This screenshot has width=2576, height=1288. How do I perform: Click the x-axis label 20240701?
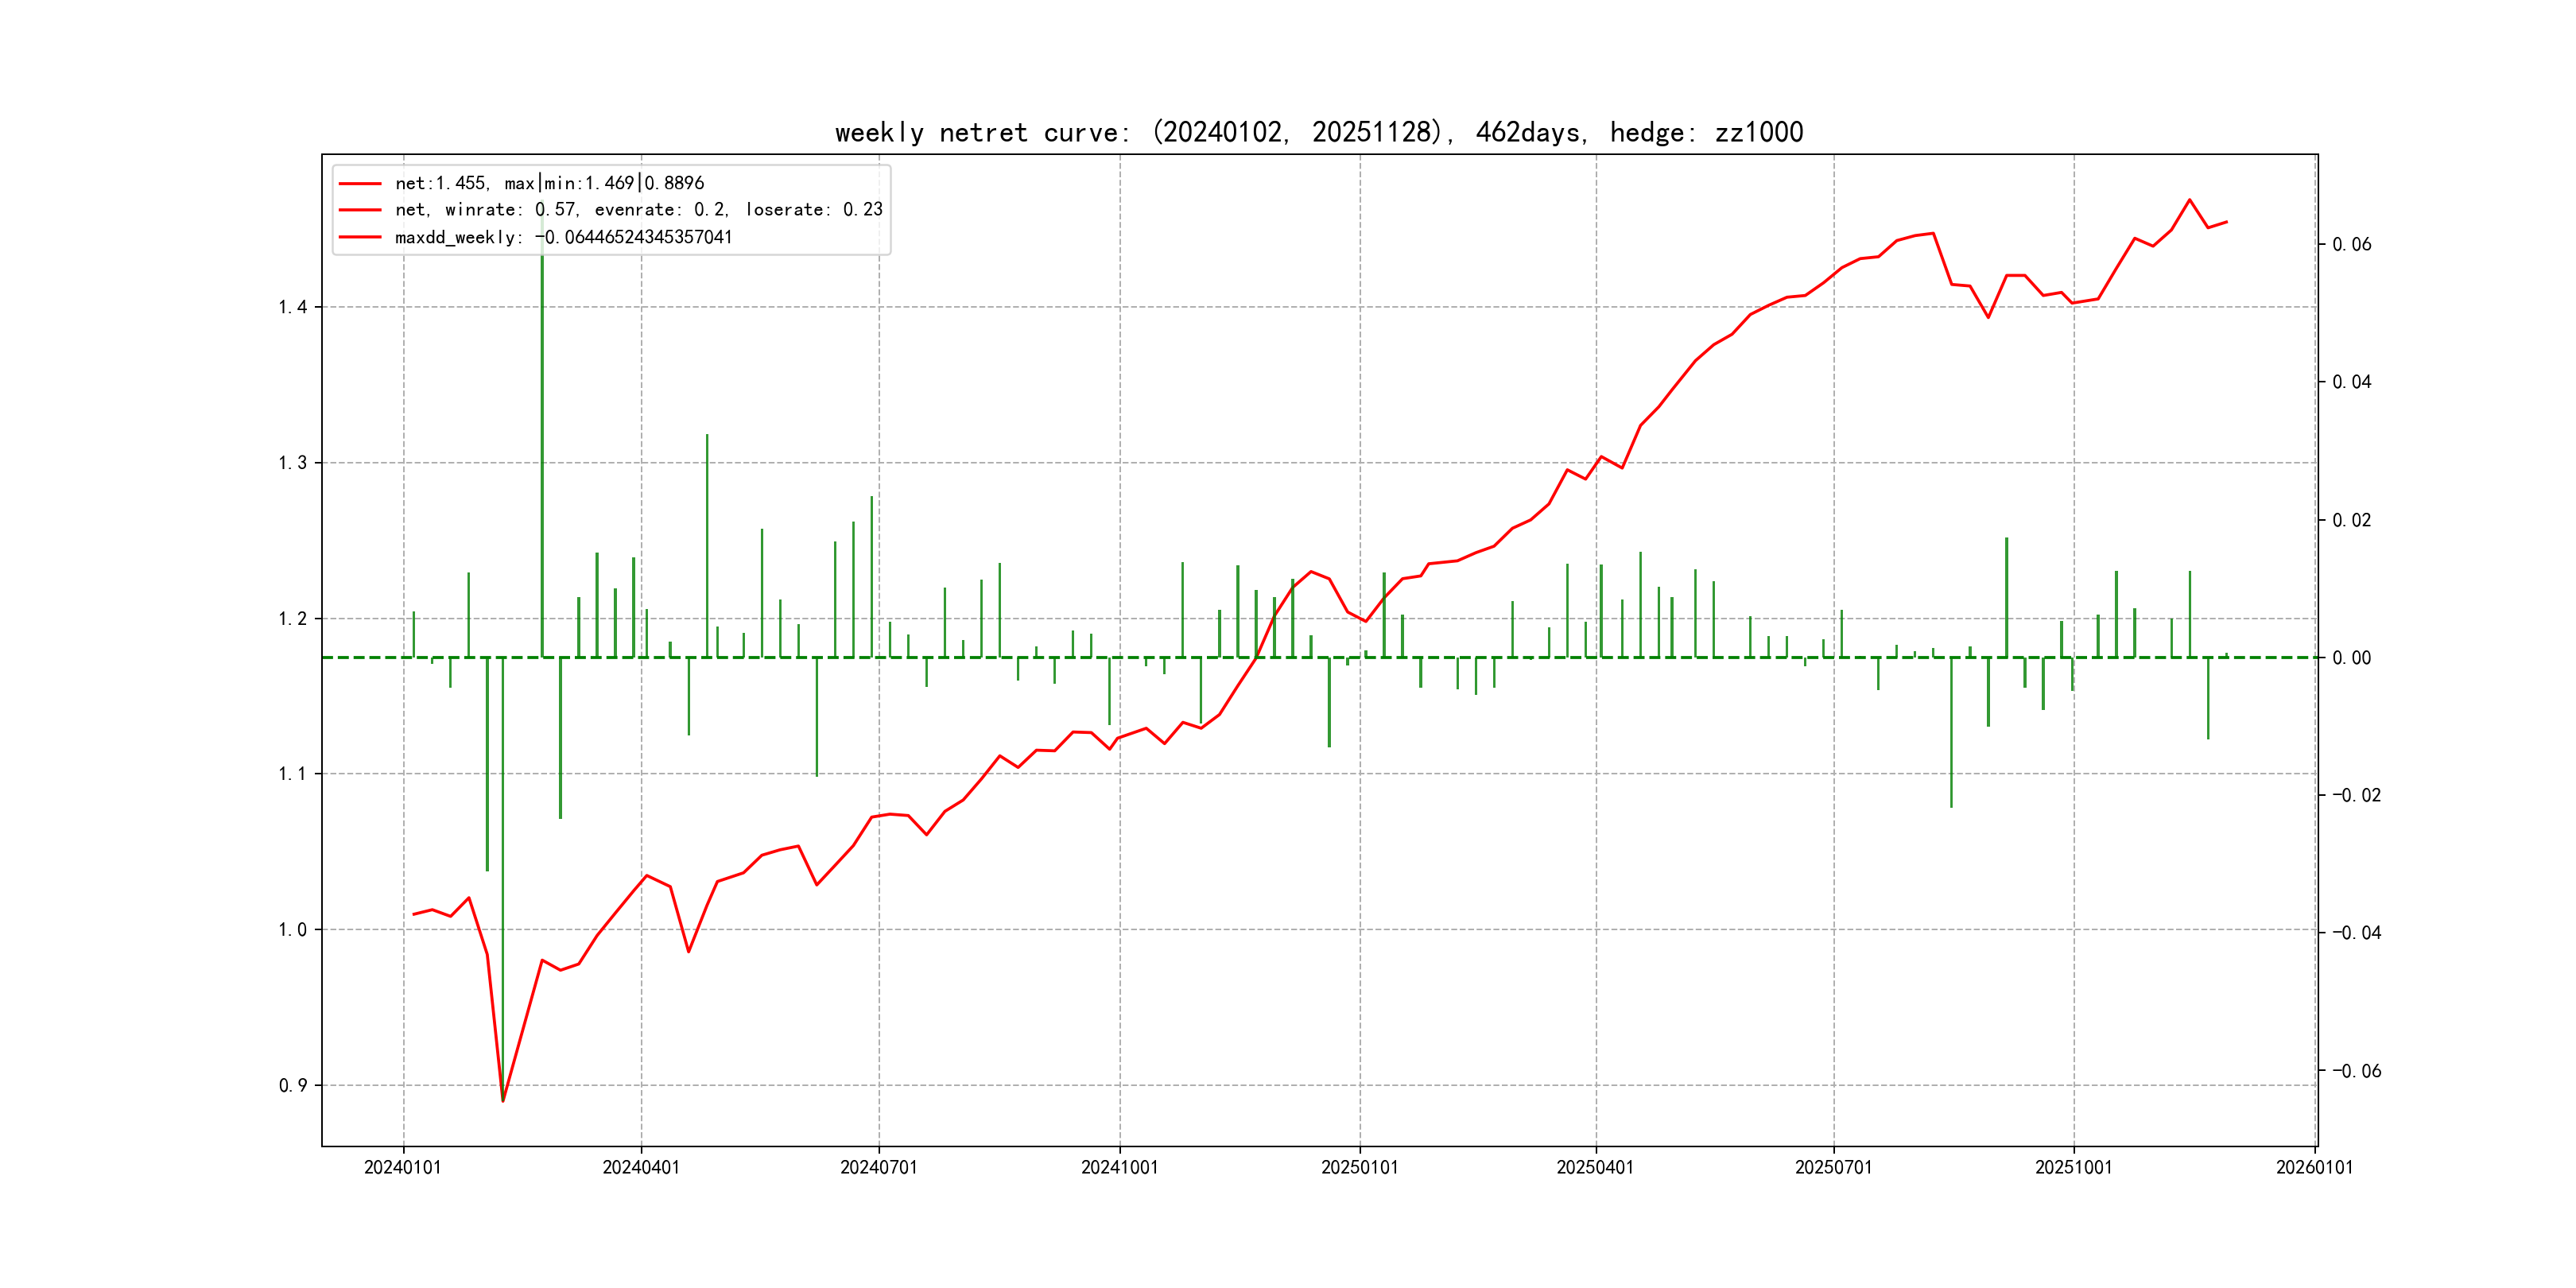pyautogui.click(x=879, y=1167)
